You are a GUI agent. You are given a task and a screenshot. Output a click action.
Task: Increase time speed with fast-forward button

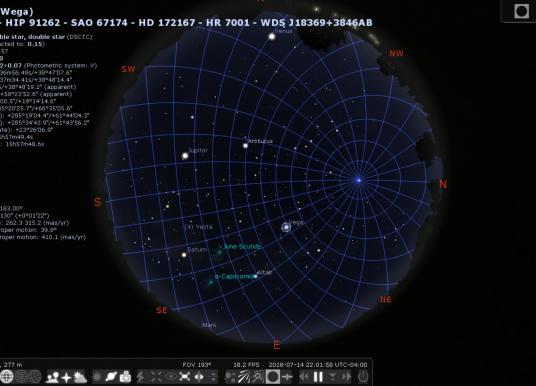tap(347, 377)
